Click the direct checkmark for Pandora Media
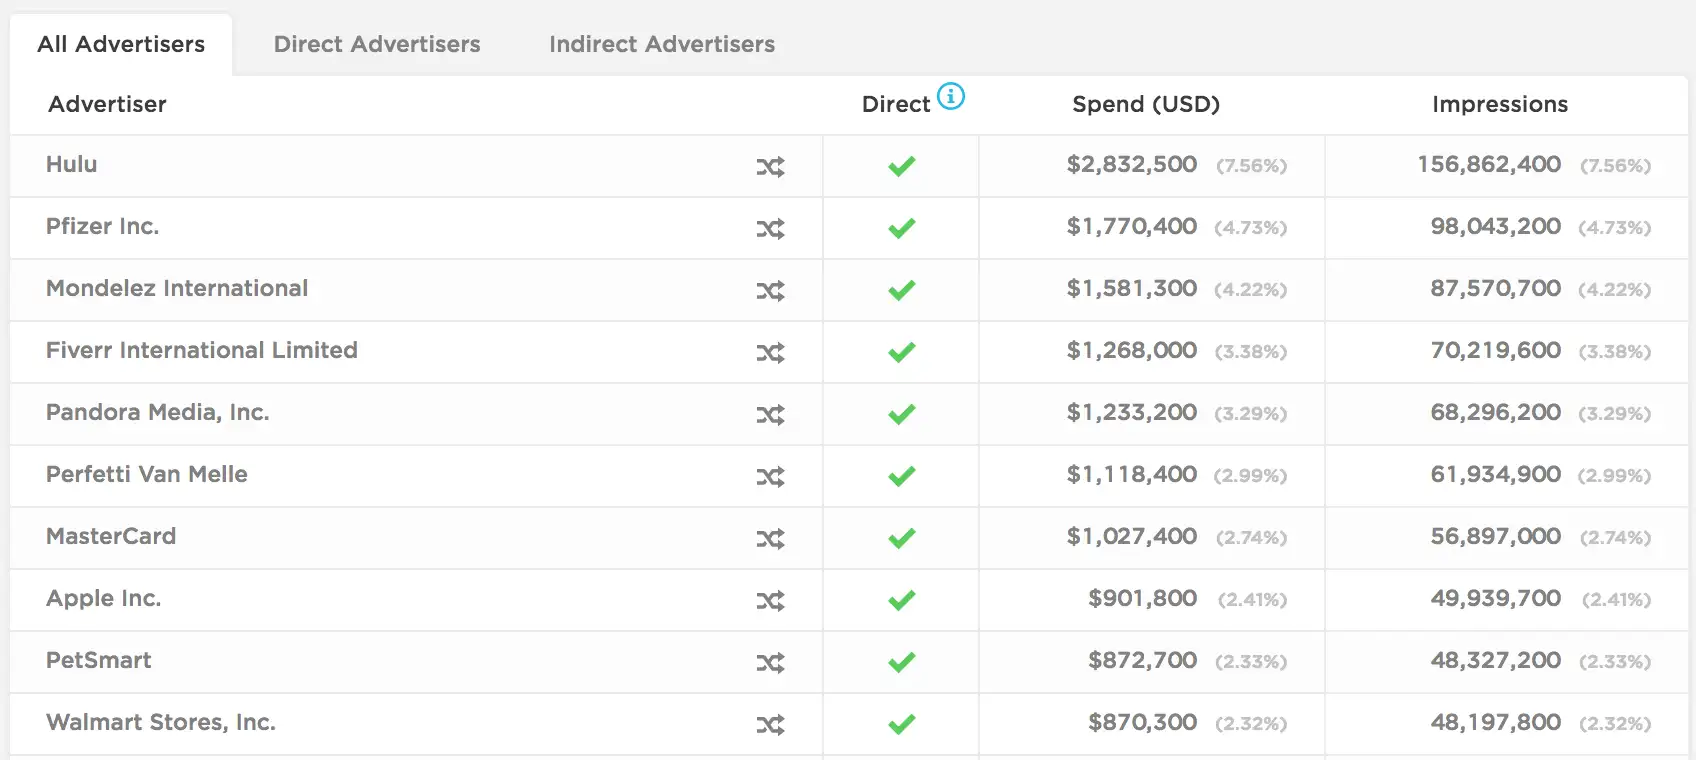The image size is (1696, 760). 902,414
